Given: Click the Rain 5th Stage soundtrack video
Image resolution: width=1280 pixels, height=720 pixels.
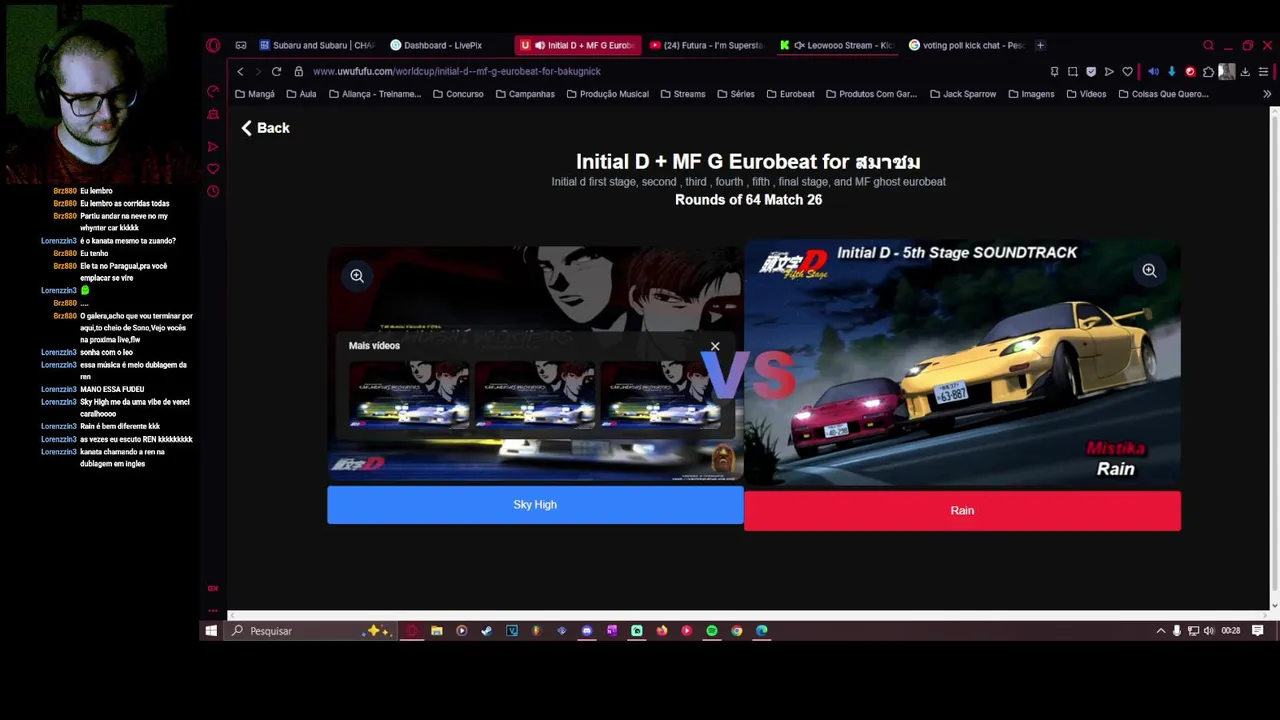Looking at the screenshot, I should click(962, 366).
